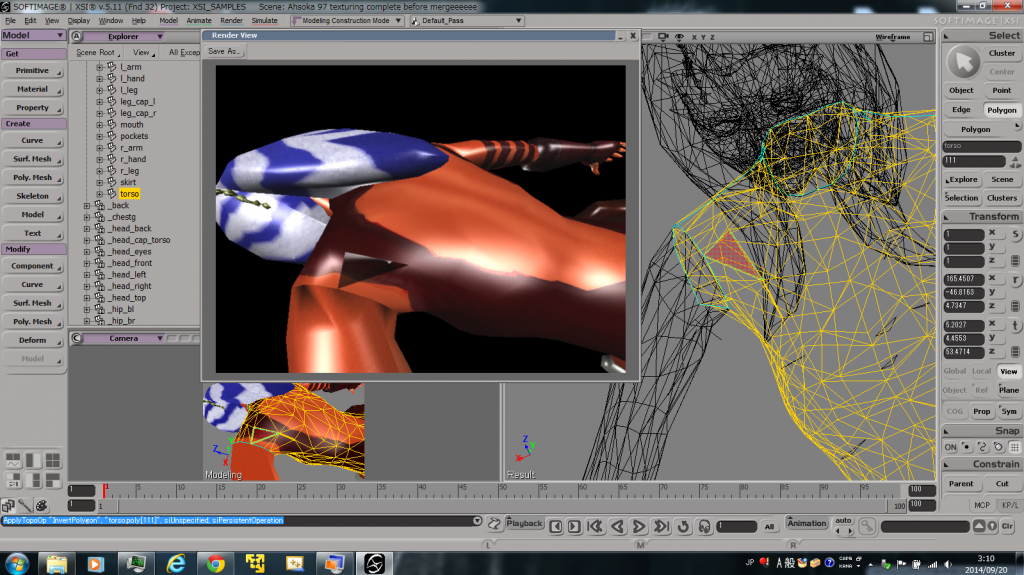Click the Deform button
This screenshot has height=575, width=1024.
pyautogui.click(x=33, y=340)
